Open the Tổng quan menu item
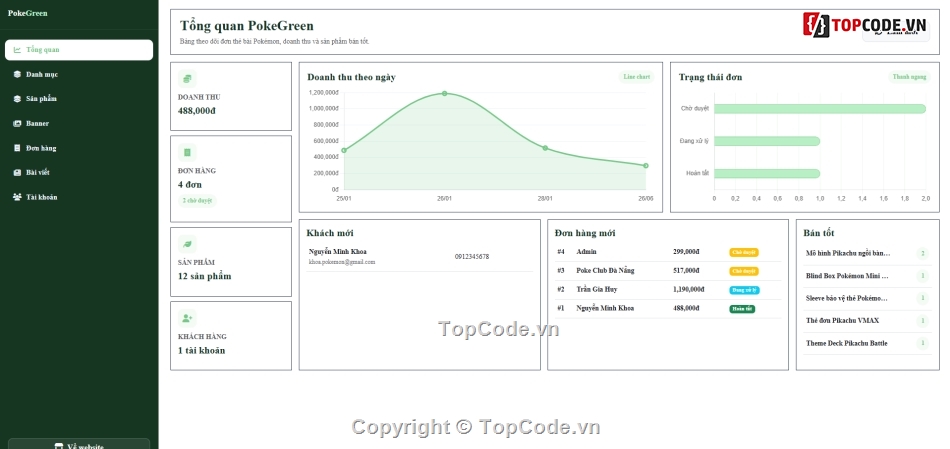The width and height of the screenshot is (950, 449). [x=79, y=50]
